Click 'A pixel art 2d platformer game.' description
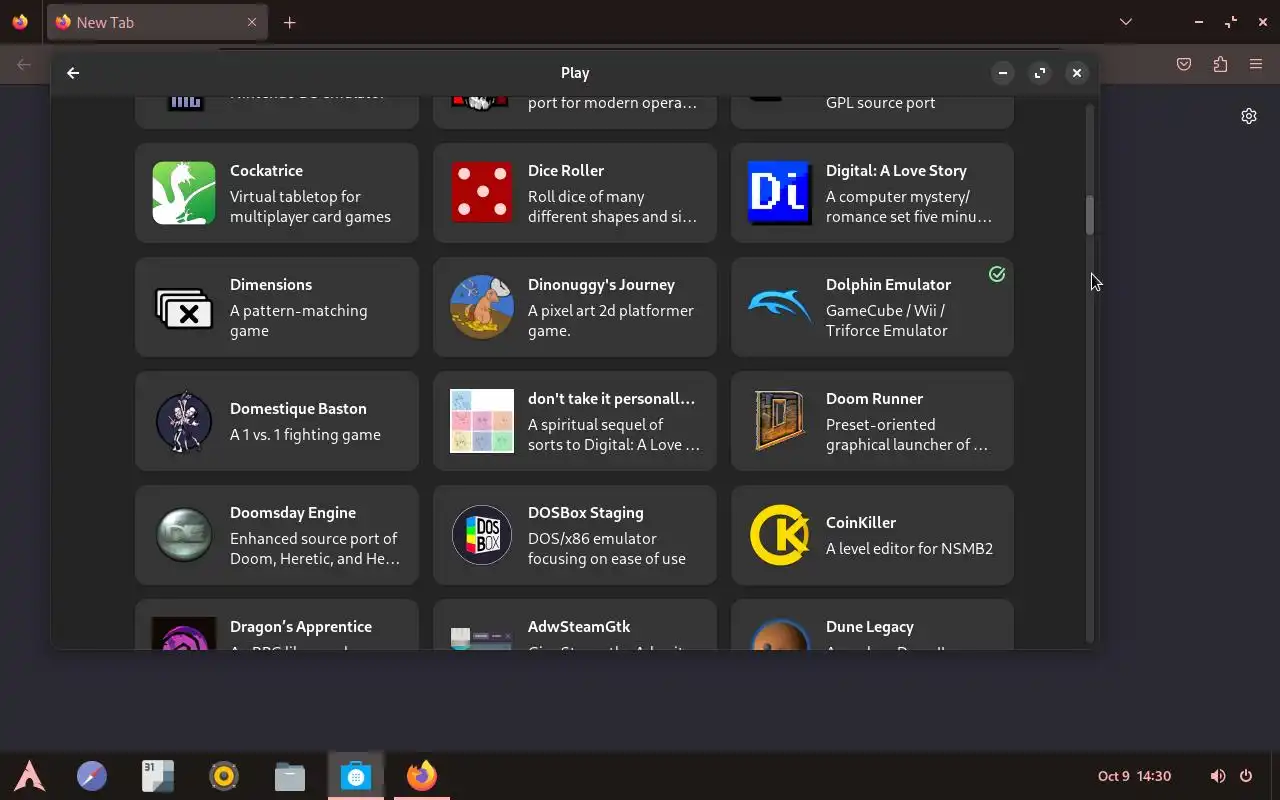 click(611, 321)
